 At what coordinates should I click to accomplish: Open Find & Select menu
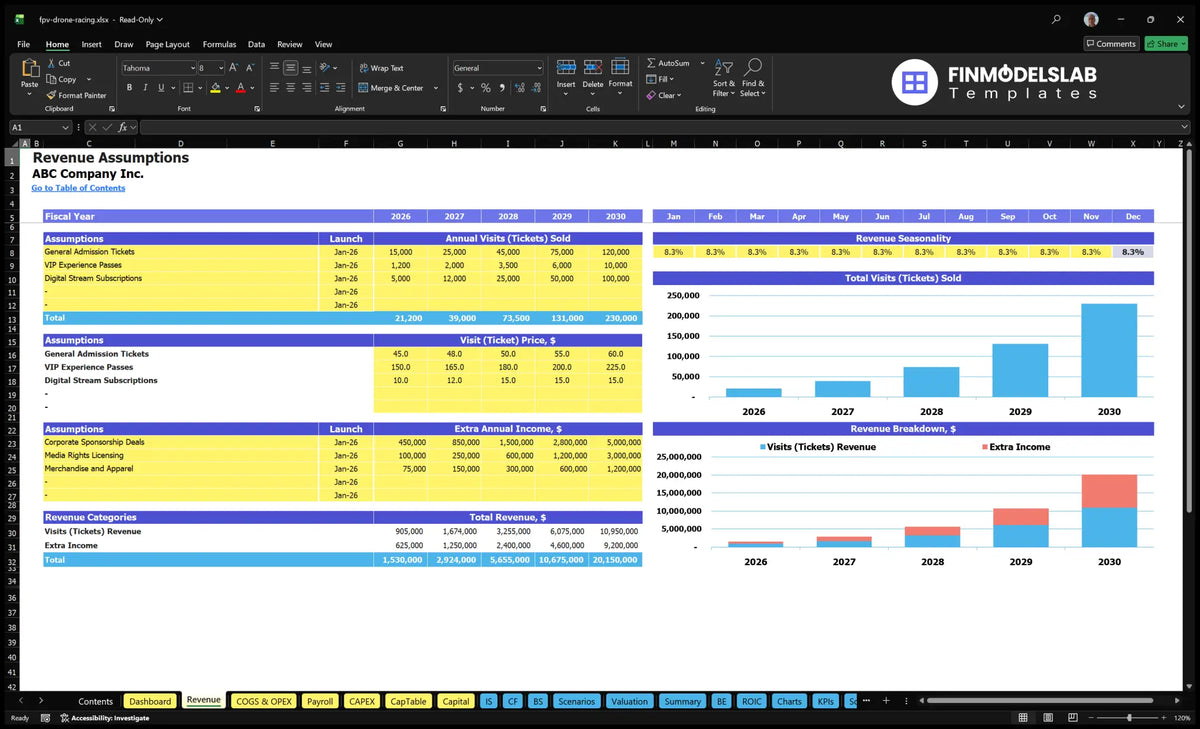tap(753, 77)
